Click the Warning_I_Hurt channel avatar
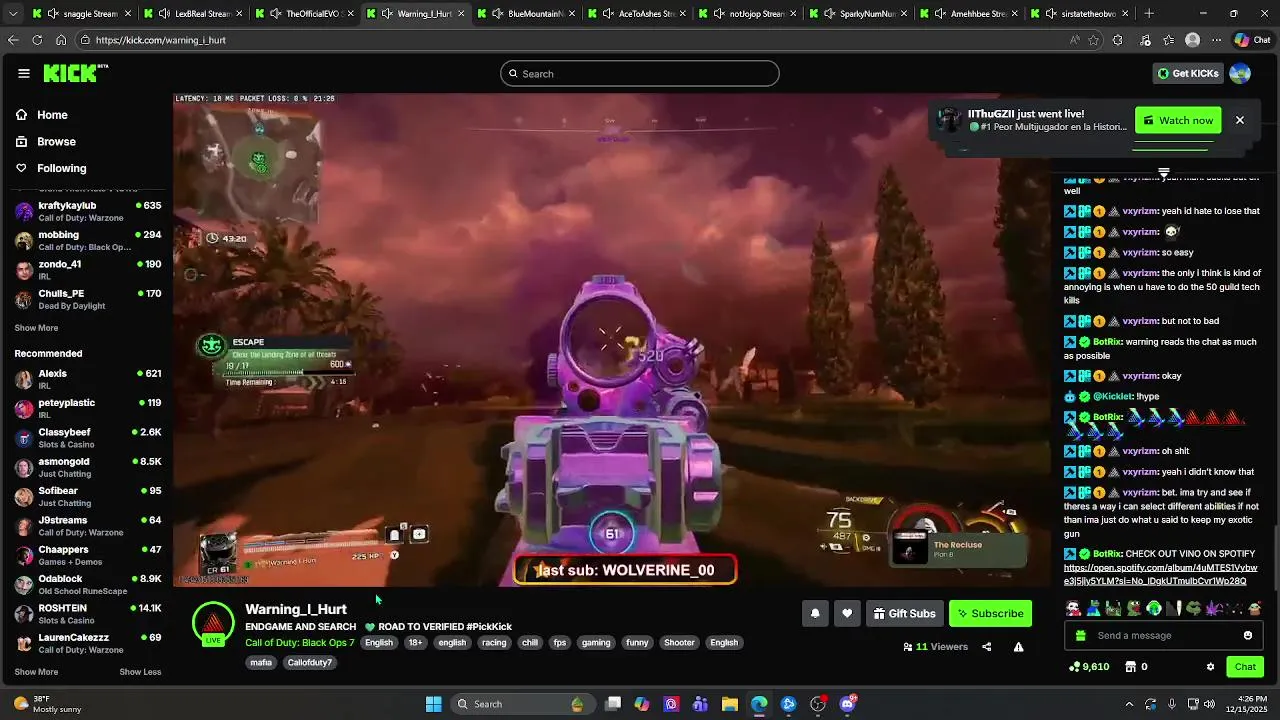This screenshot has width=1280, height=720. [213, 622]
